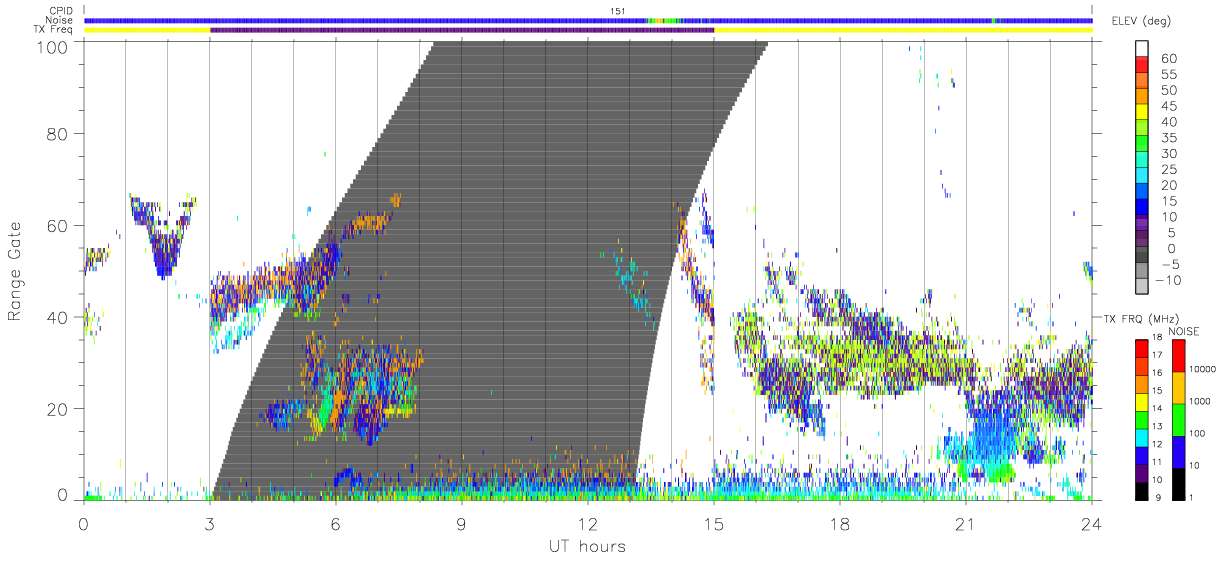Click the x-axis tick label '15'
Screen dimensions: 1228x567
pyautogui.click(x=714, y=523)
